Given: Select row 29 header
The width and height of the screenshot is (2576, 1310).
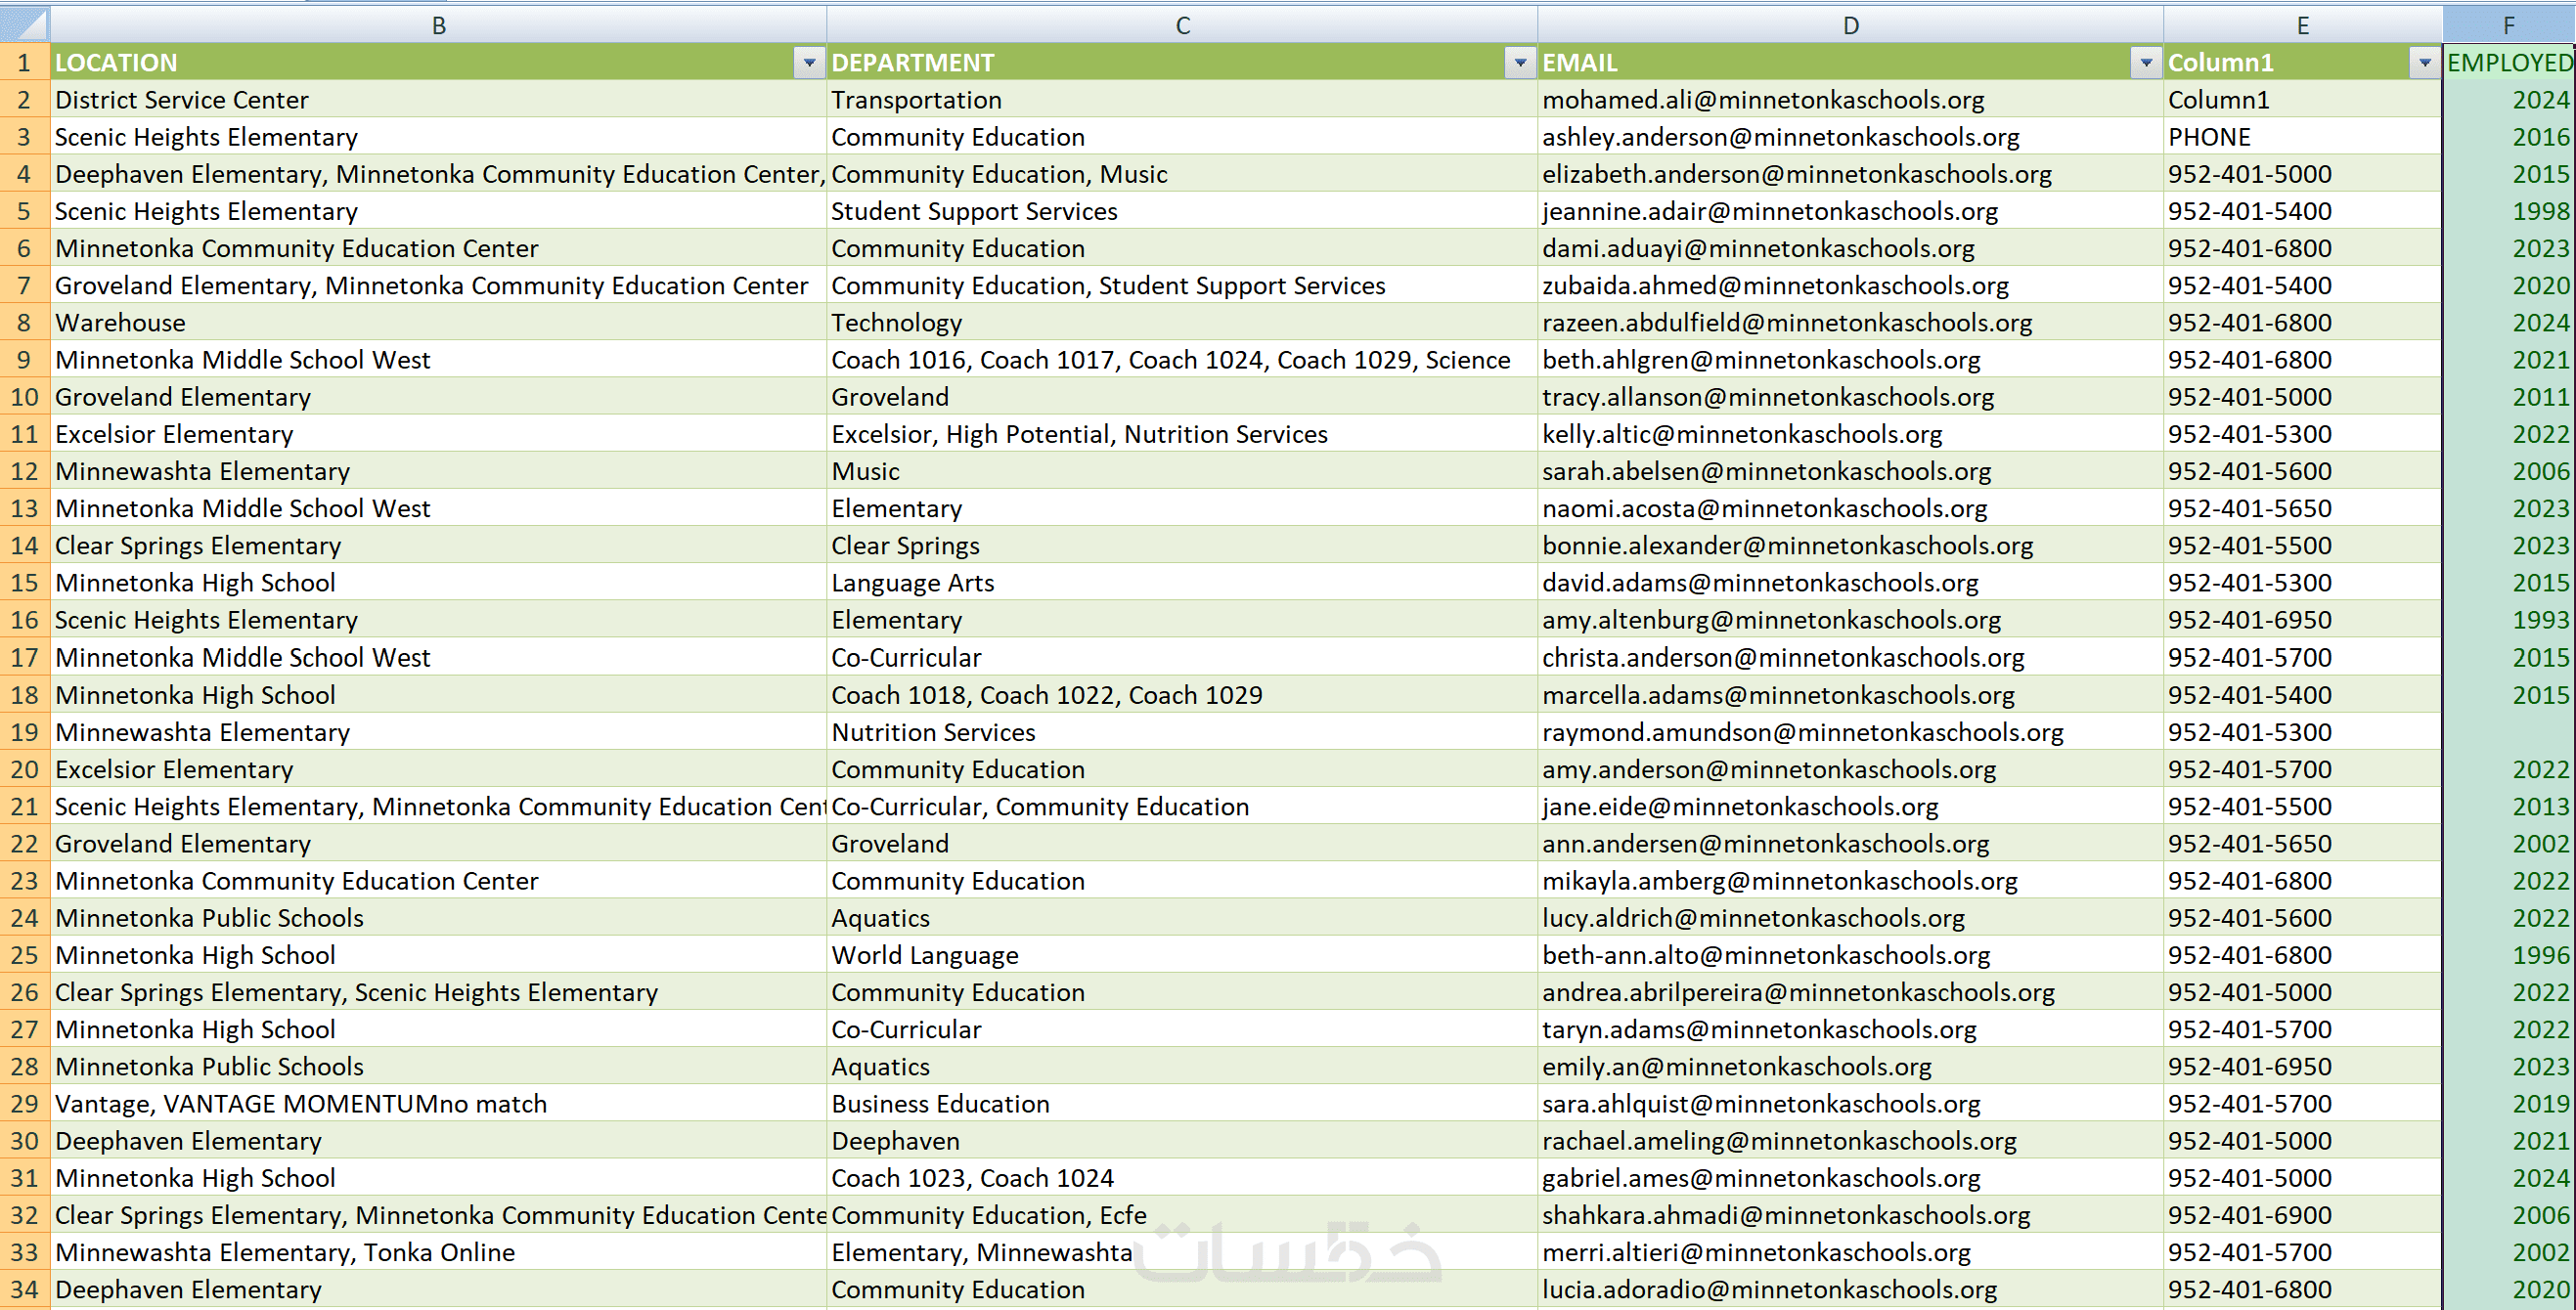Looking at the screenshot, I should [24, 1104].
